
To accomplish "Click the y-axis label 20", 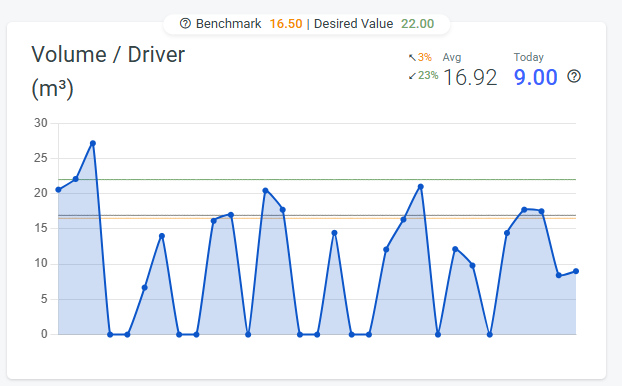I will (x=40, y=193).
